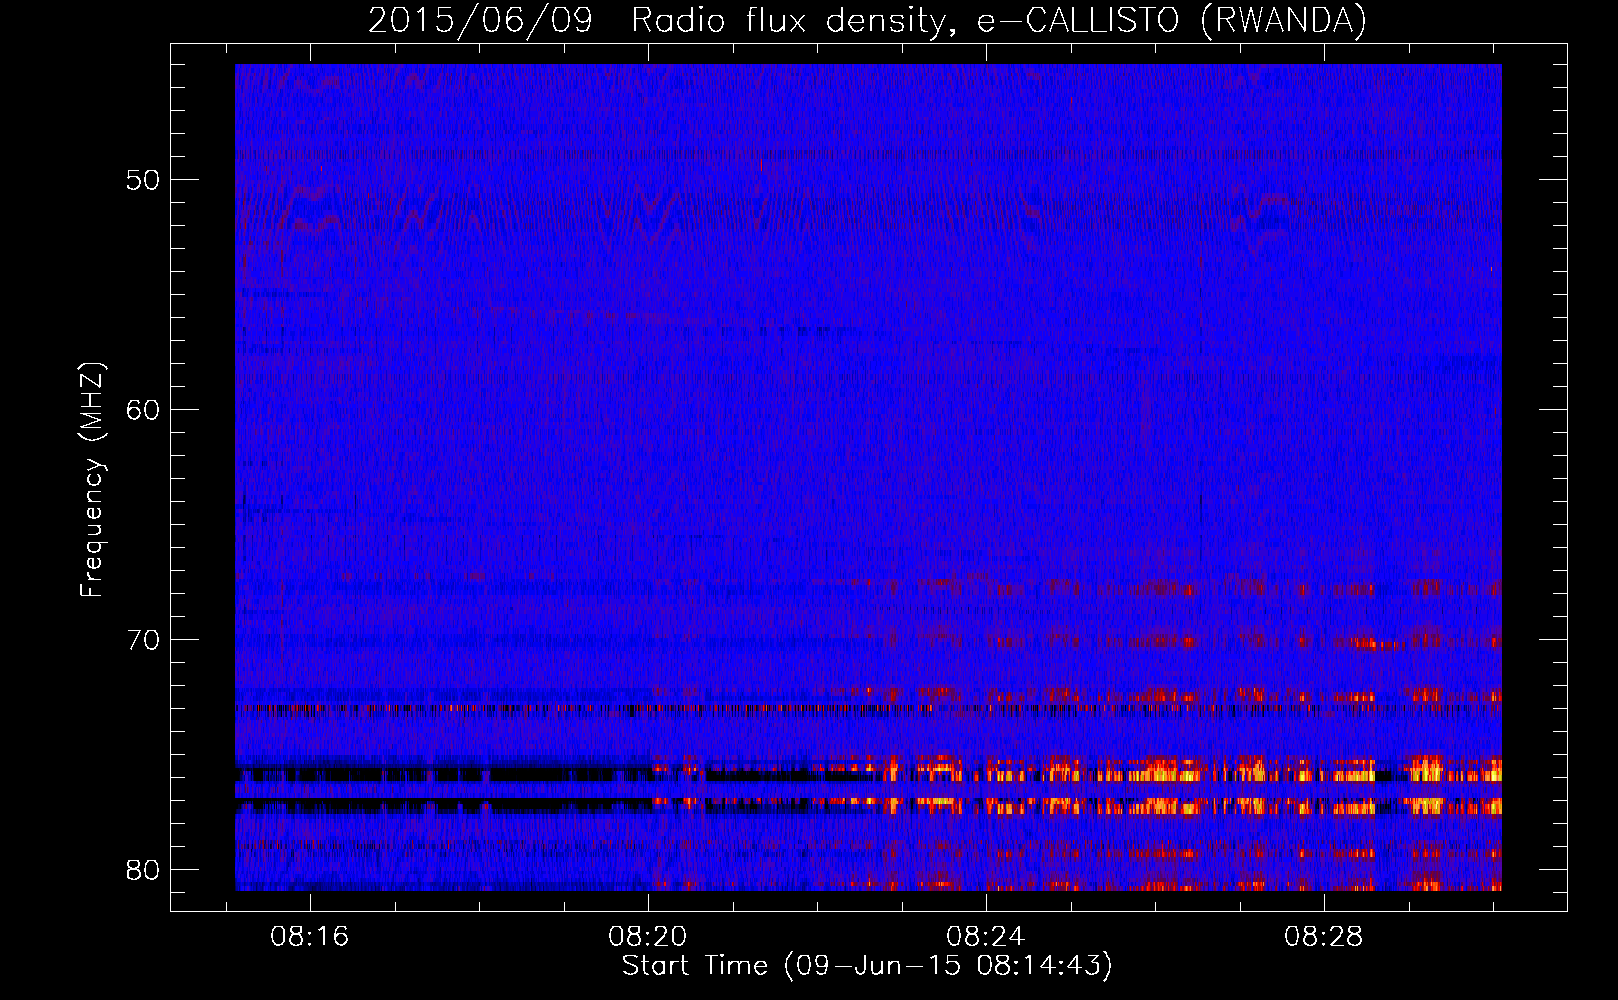This screenshot has height=1000, width=1618.
Task: Select the date text "2015/06/09" in the title
Action: click(480, 20)
